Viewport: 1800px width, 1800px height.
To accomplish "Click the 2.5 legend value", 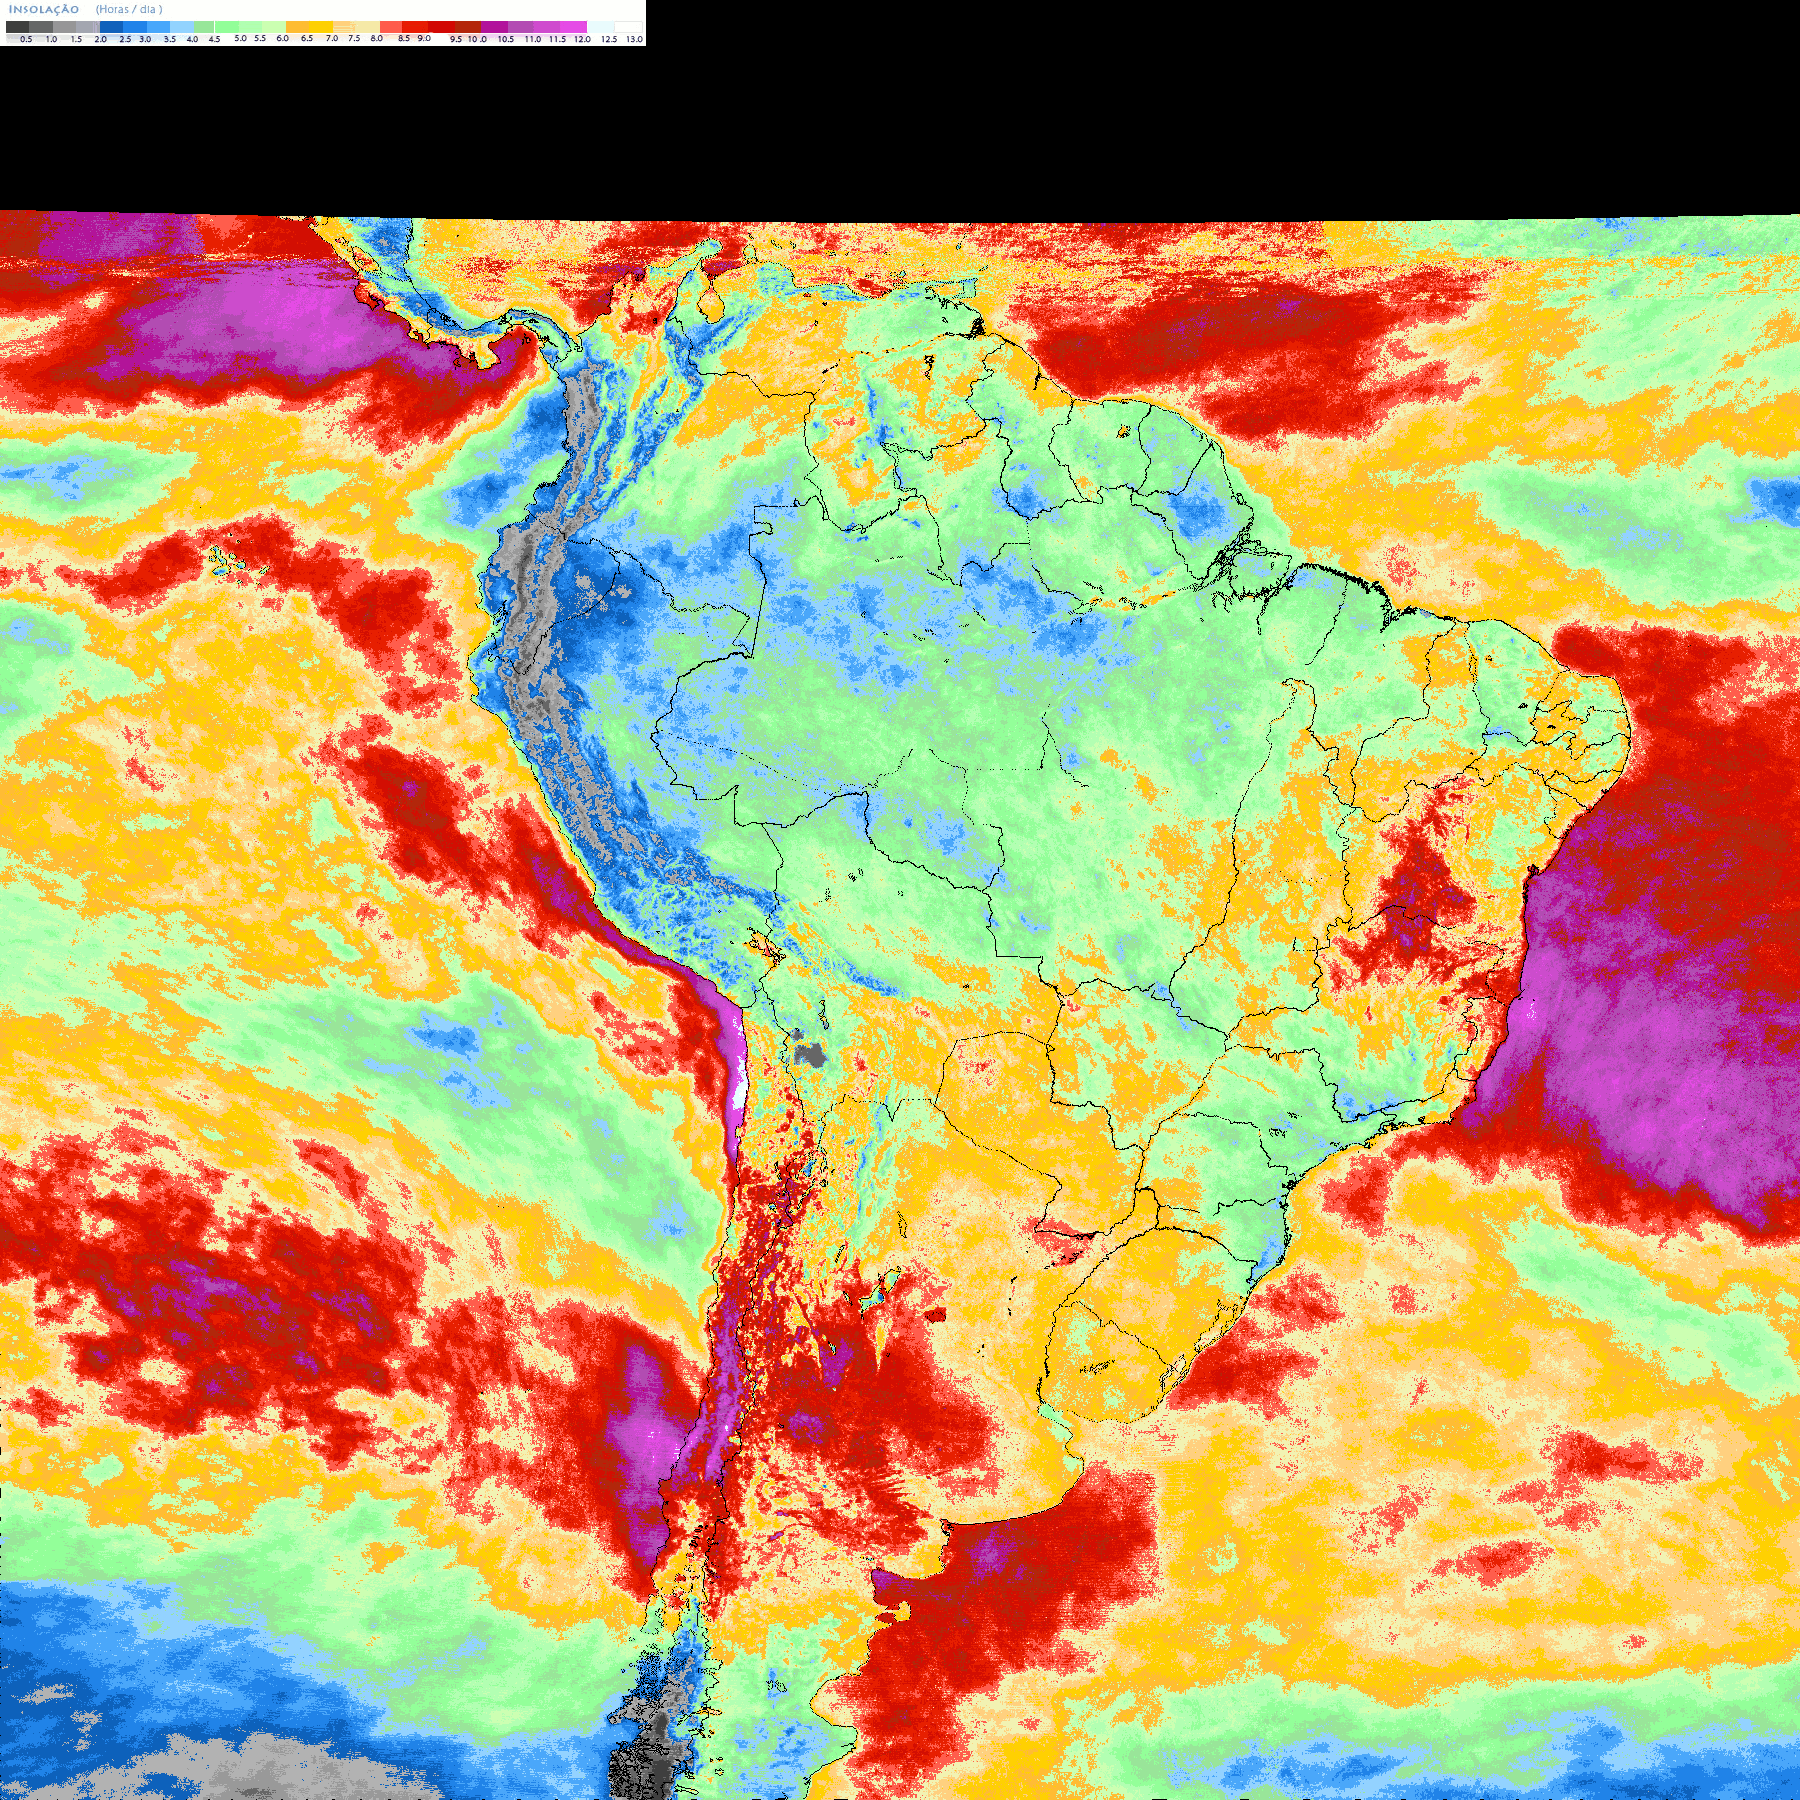I will tap(125, 39).
